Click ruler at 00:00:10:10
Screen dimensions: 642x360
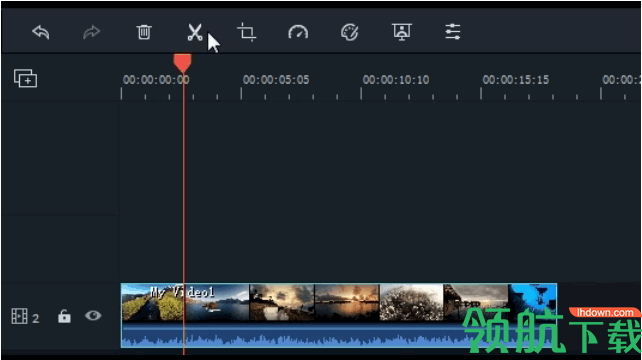396,79
